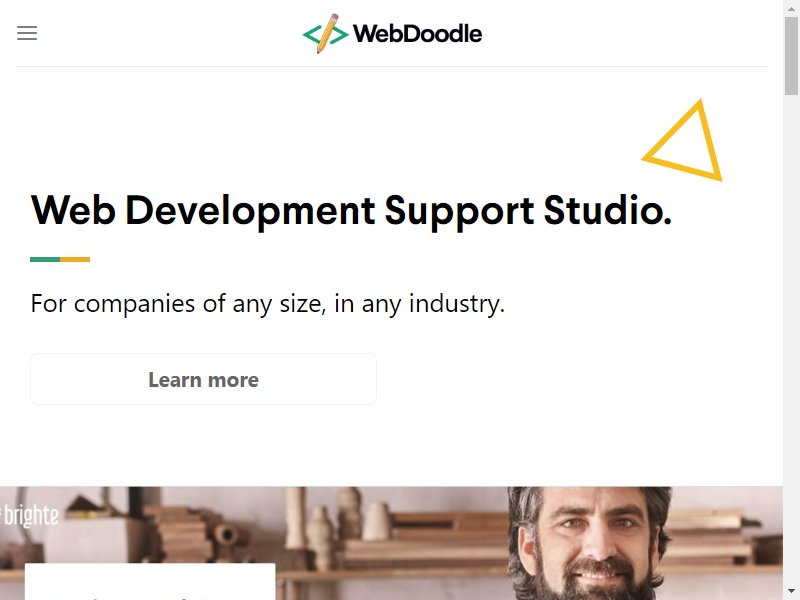Click the white card overlay on the banner

pyautogui.click(x=150, y=582)
